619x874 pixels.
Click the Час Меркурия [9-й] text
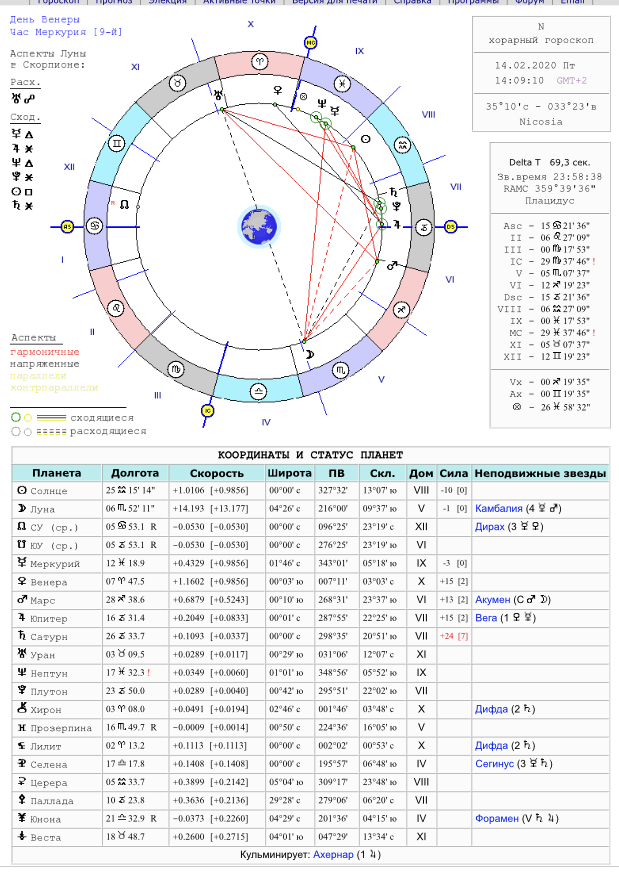(66, 32)
